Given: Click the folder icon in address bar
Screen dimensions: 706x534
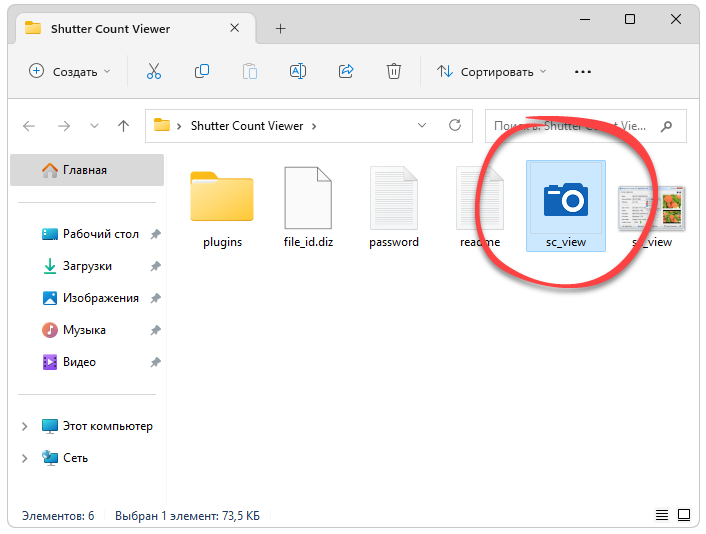Looking at the screenshot, I should tap(162, 125).
